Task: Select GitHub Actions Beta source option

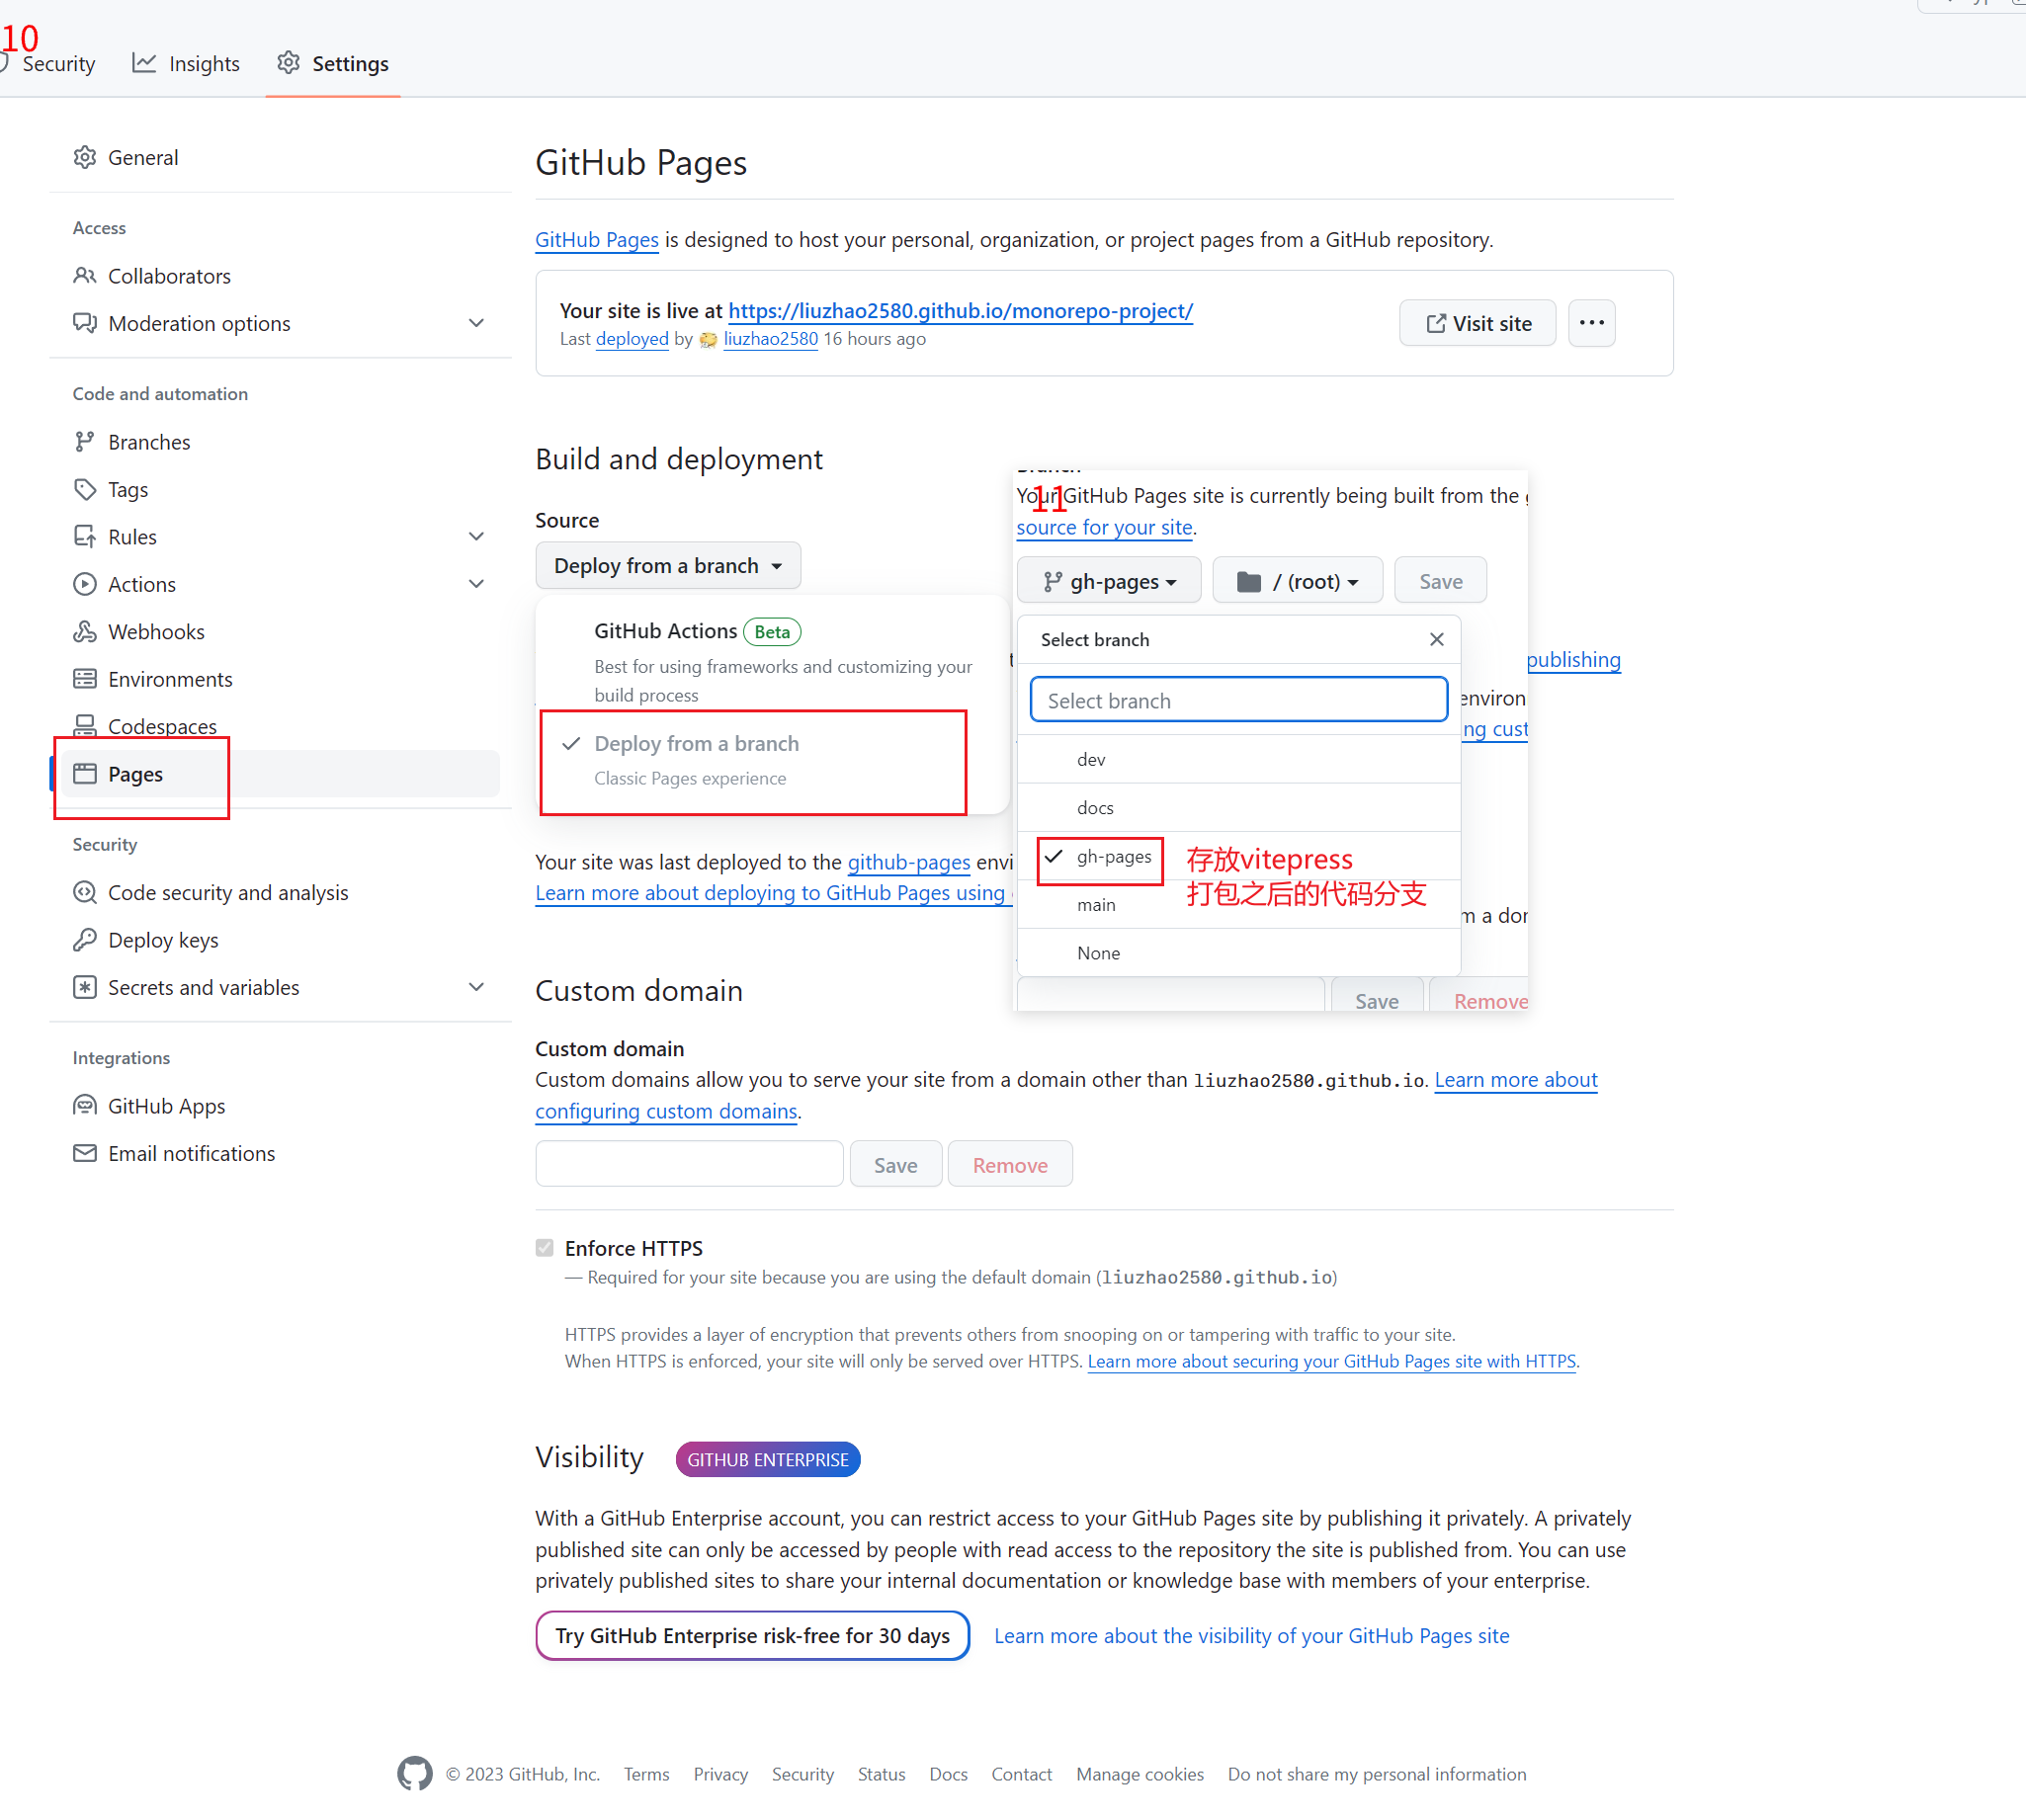Action: pos(772,660)
